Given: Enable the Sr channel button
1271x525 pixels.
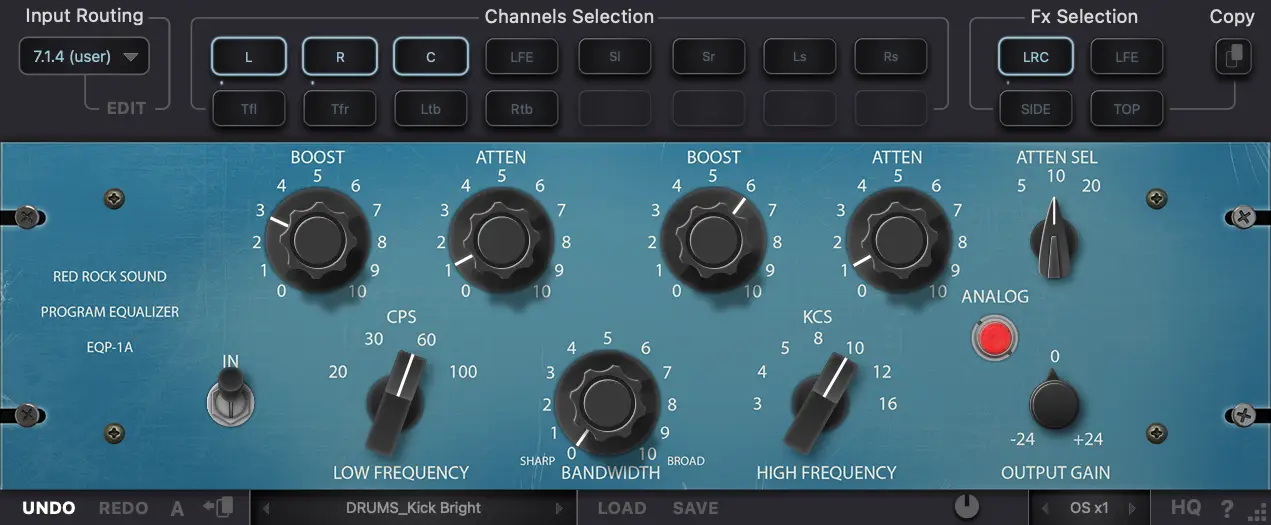Looking at the screenshot, I should point(708,57).
